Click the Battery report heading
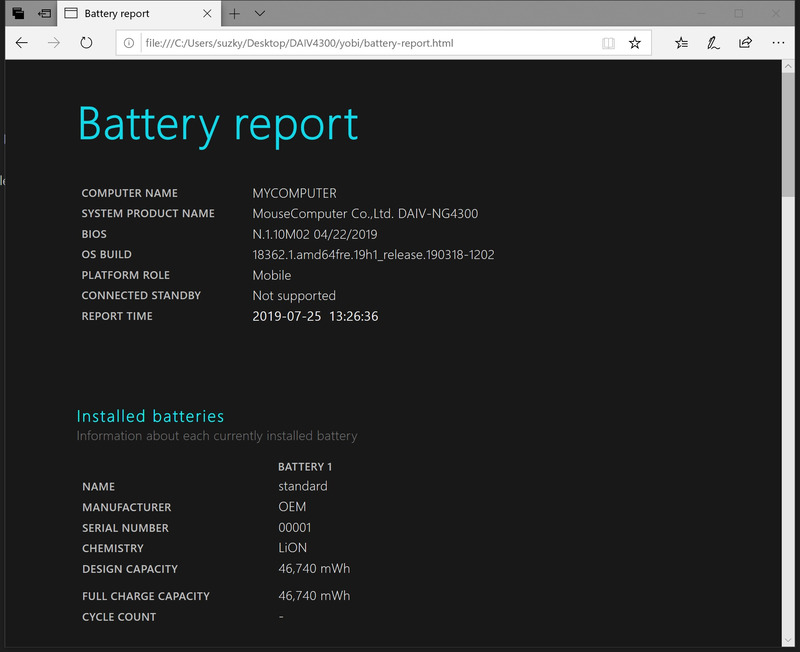The width and height of the screenshot is (800, 652). (x=218, y=124)
